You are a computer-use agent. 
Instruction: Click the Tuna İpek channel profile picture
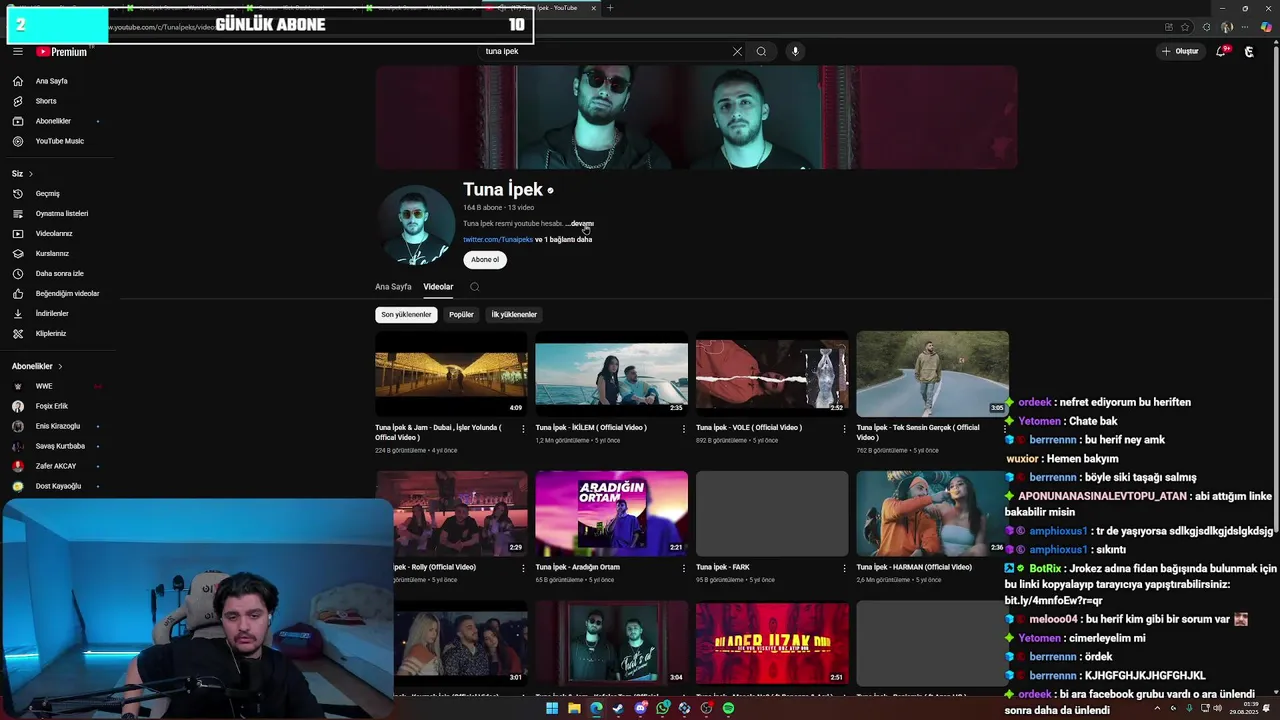(415, 225)
